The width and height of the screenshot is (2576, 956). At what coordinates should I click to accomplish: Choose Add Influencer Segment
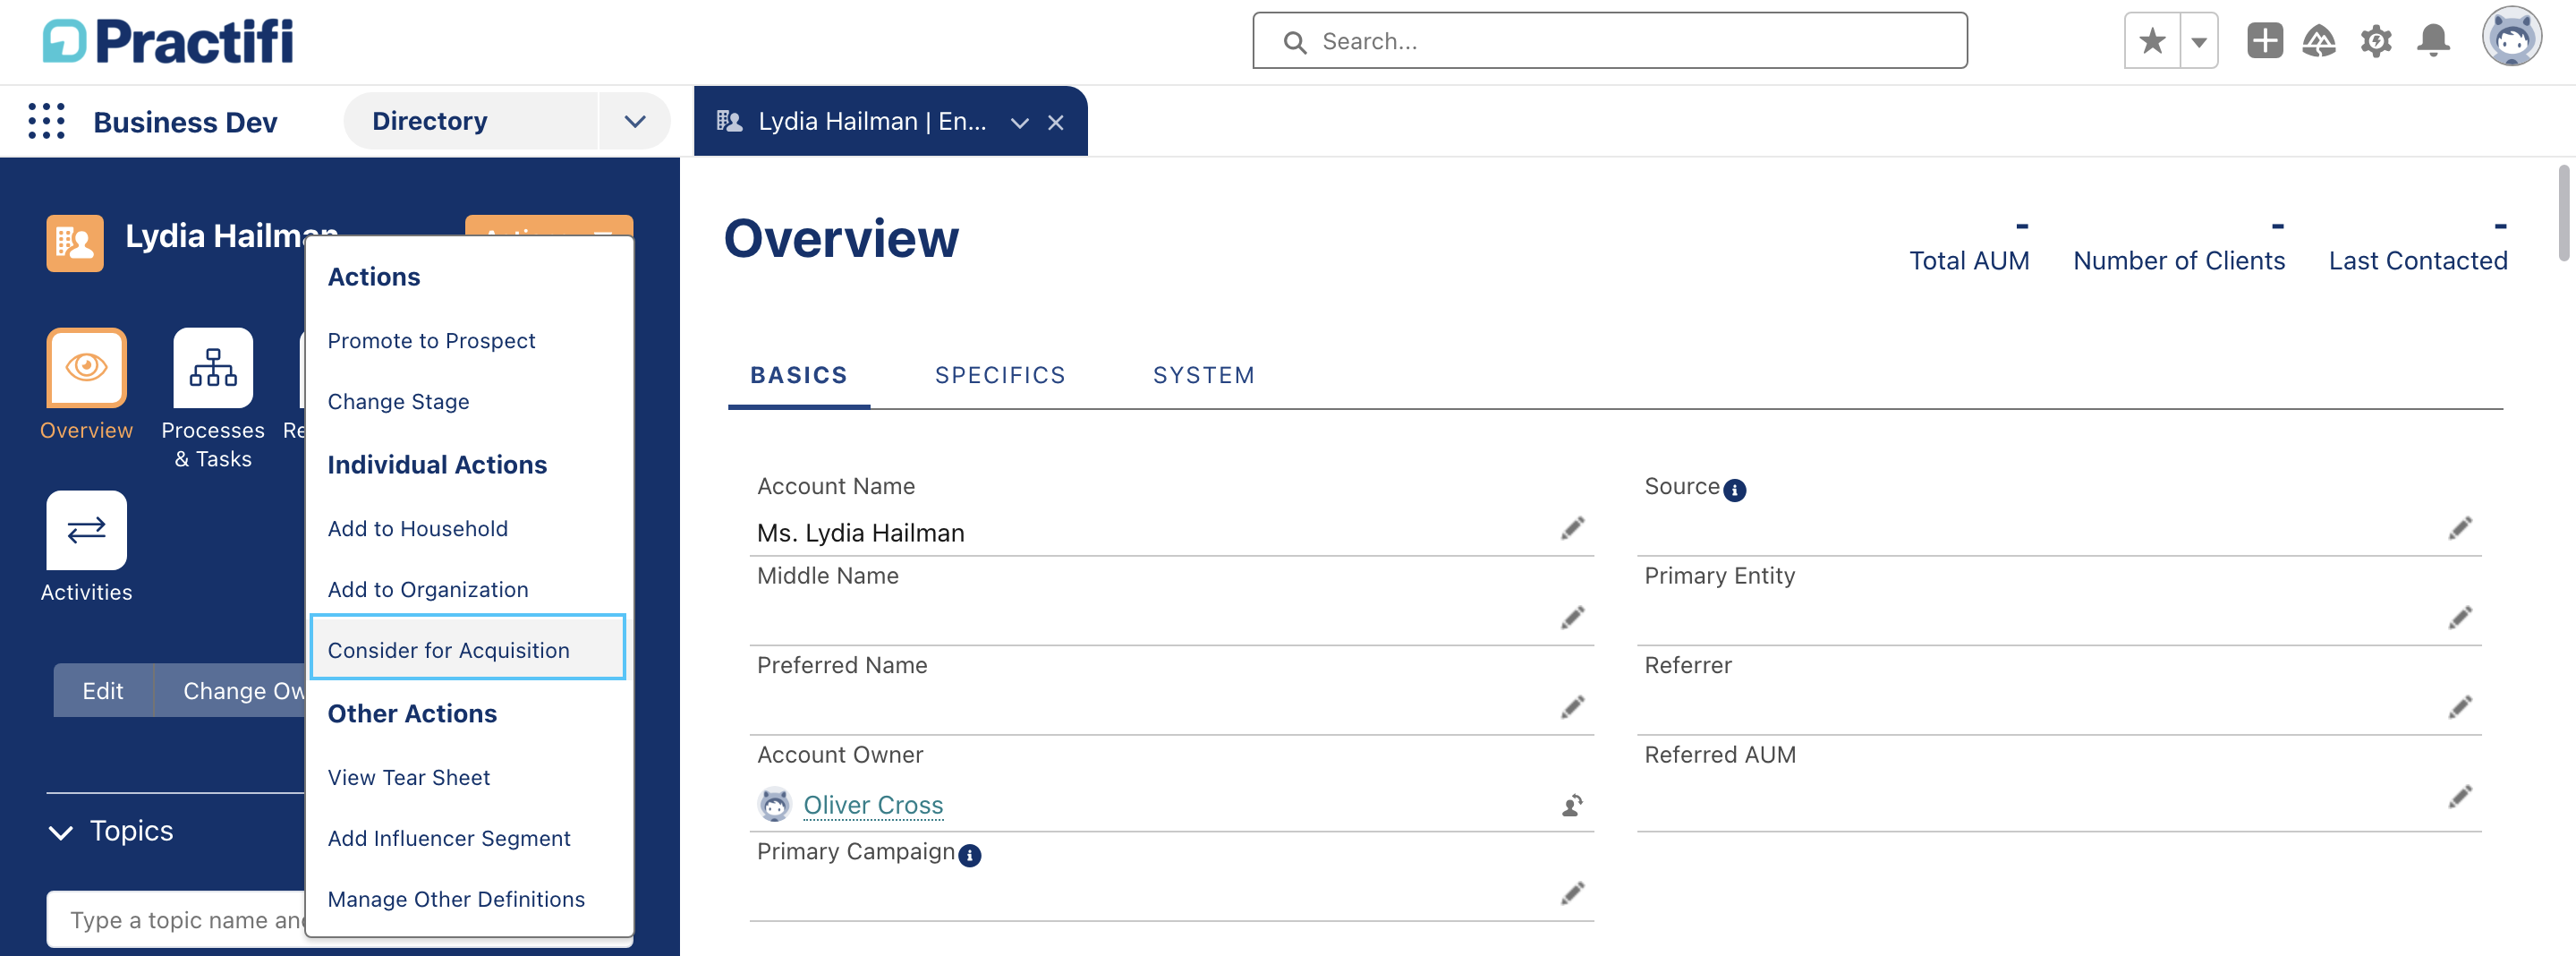pos(449,838)
